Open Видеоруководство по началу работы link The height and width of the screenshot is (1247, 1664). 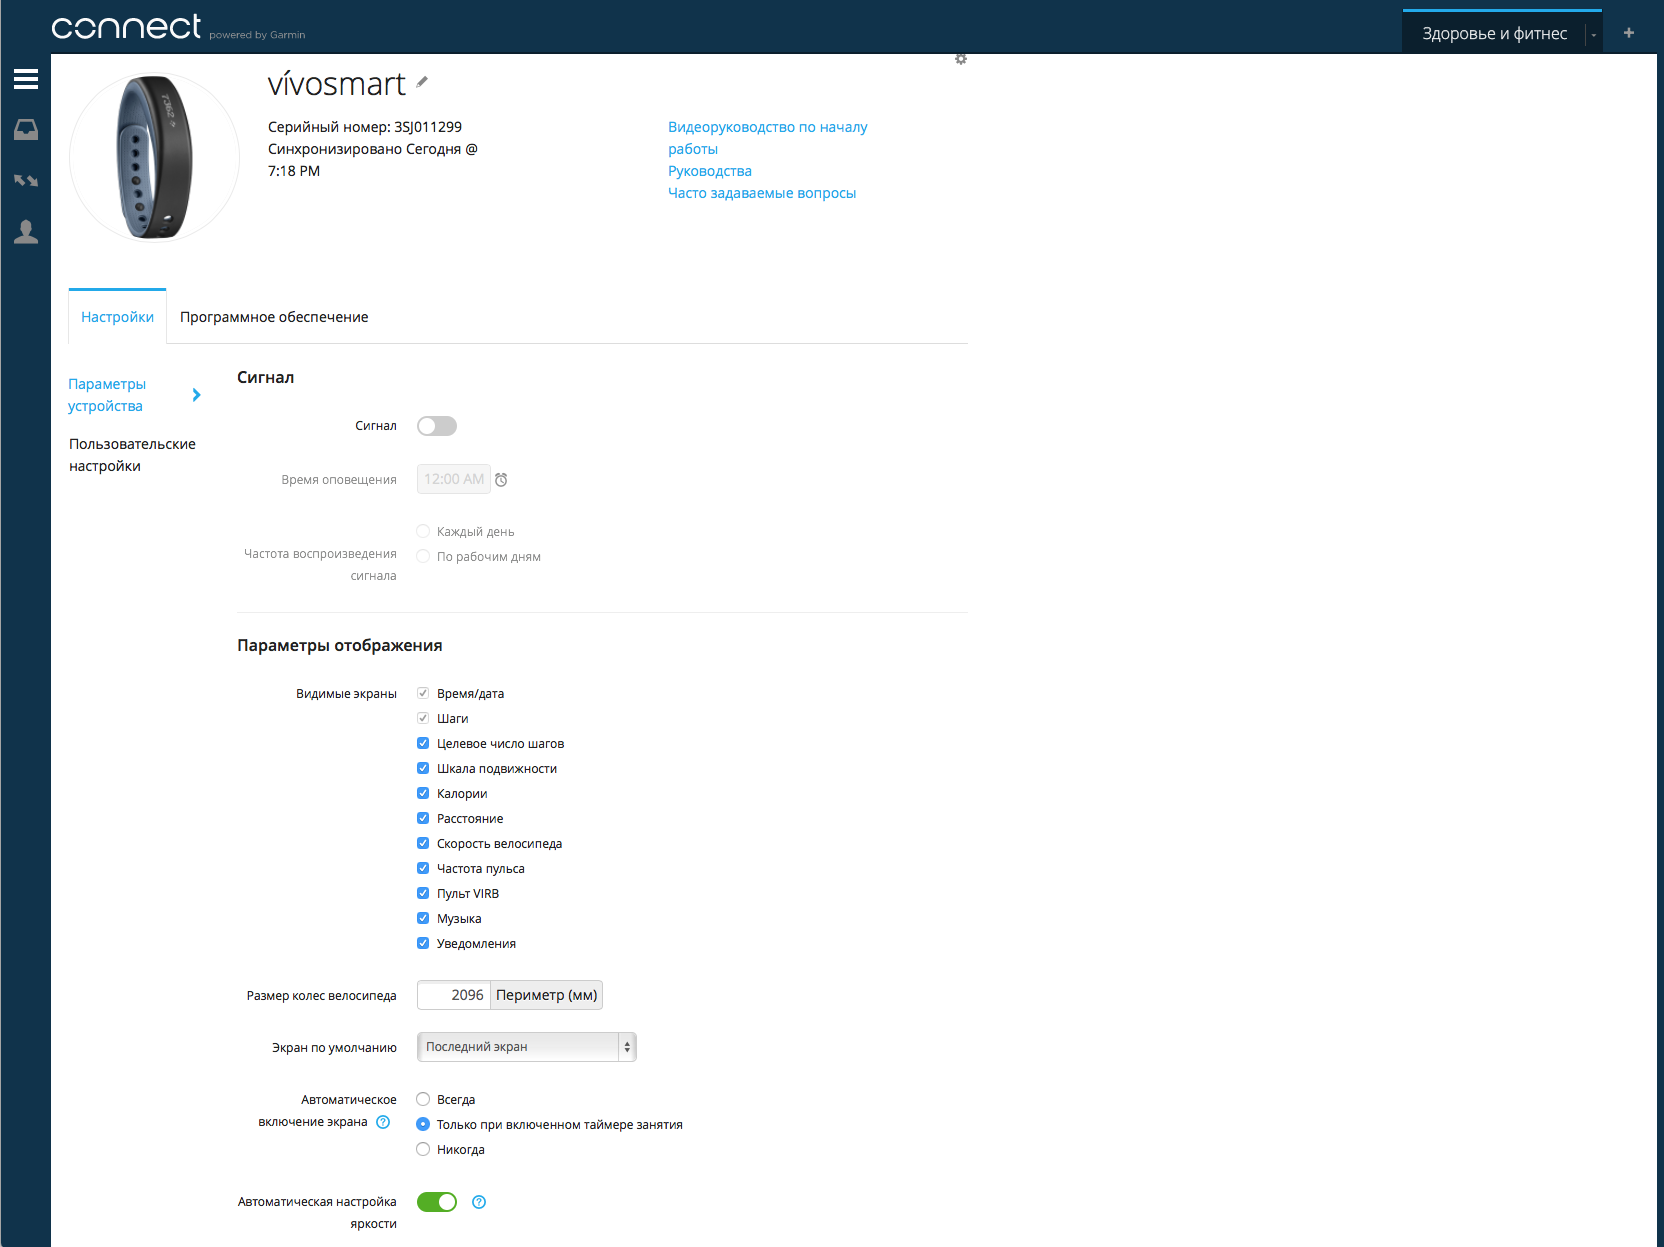point(768,138)
